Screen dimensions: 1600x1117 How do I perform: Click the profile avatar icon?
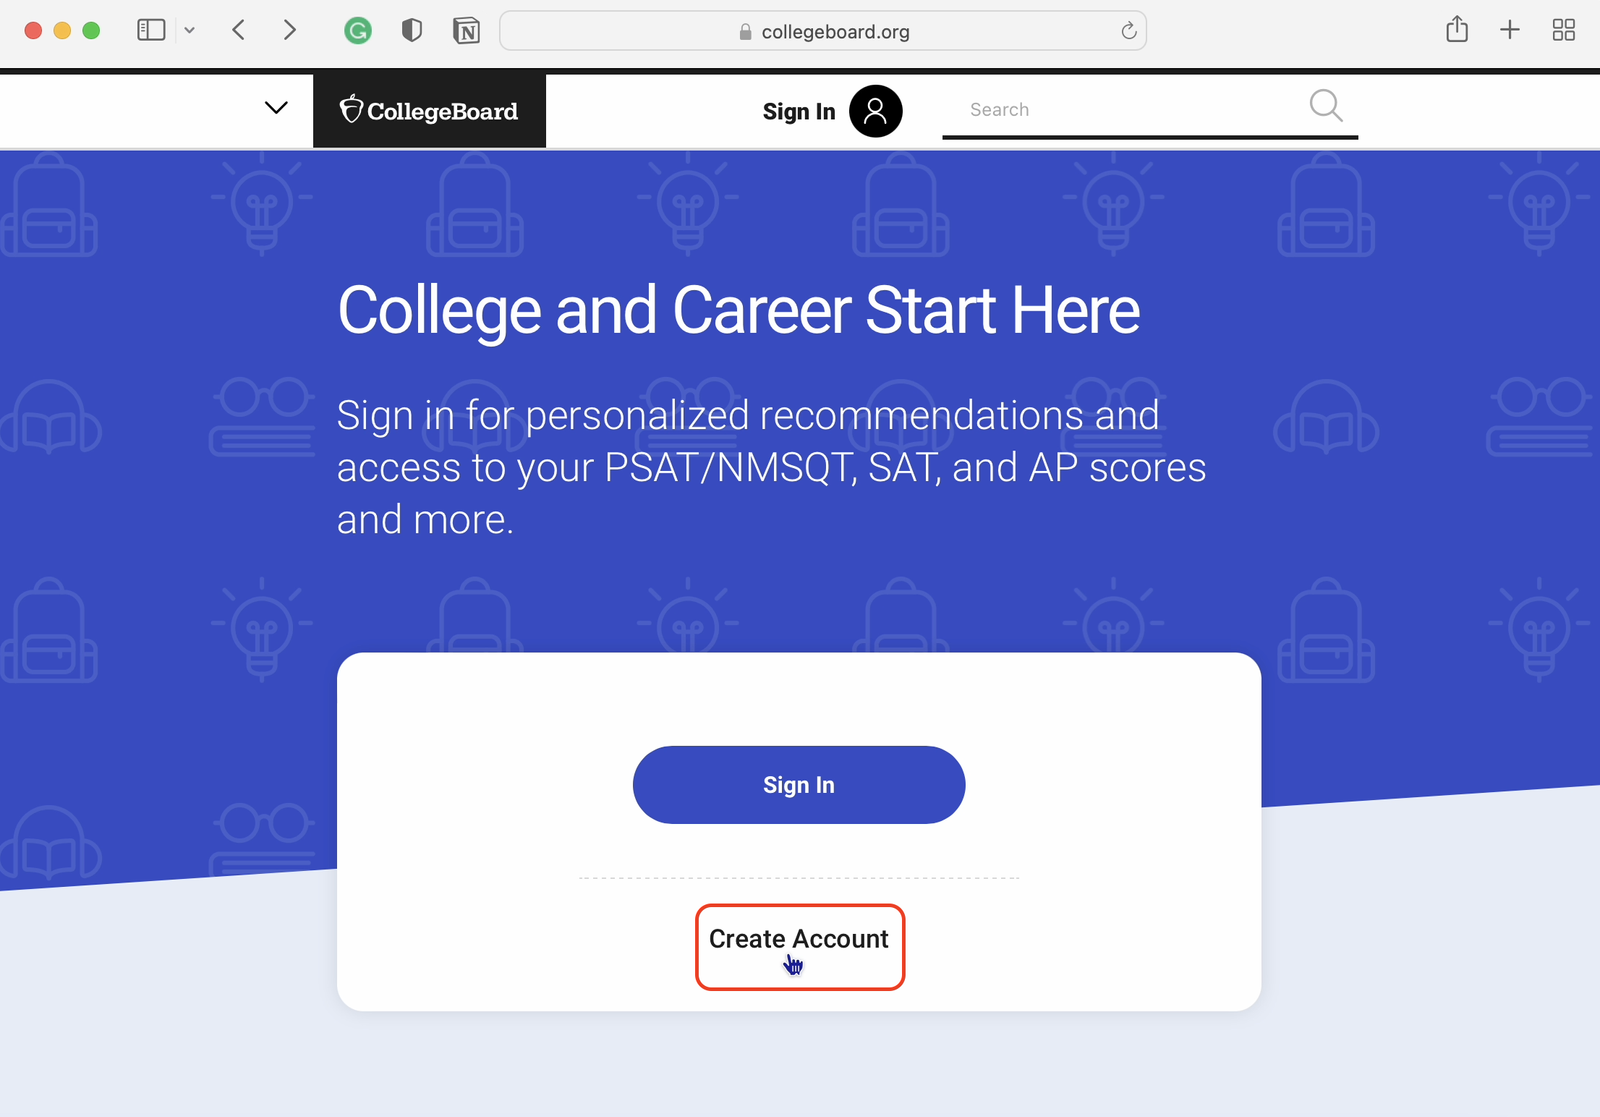click(875, 111)
